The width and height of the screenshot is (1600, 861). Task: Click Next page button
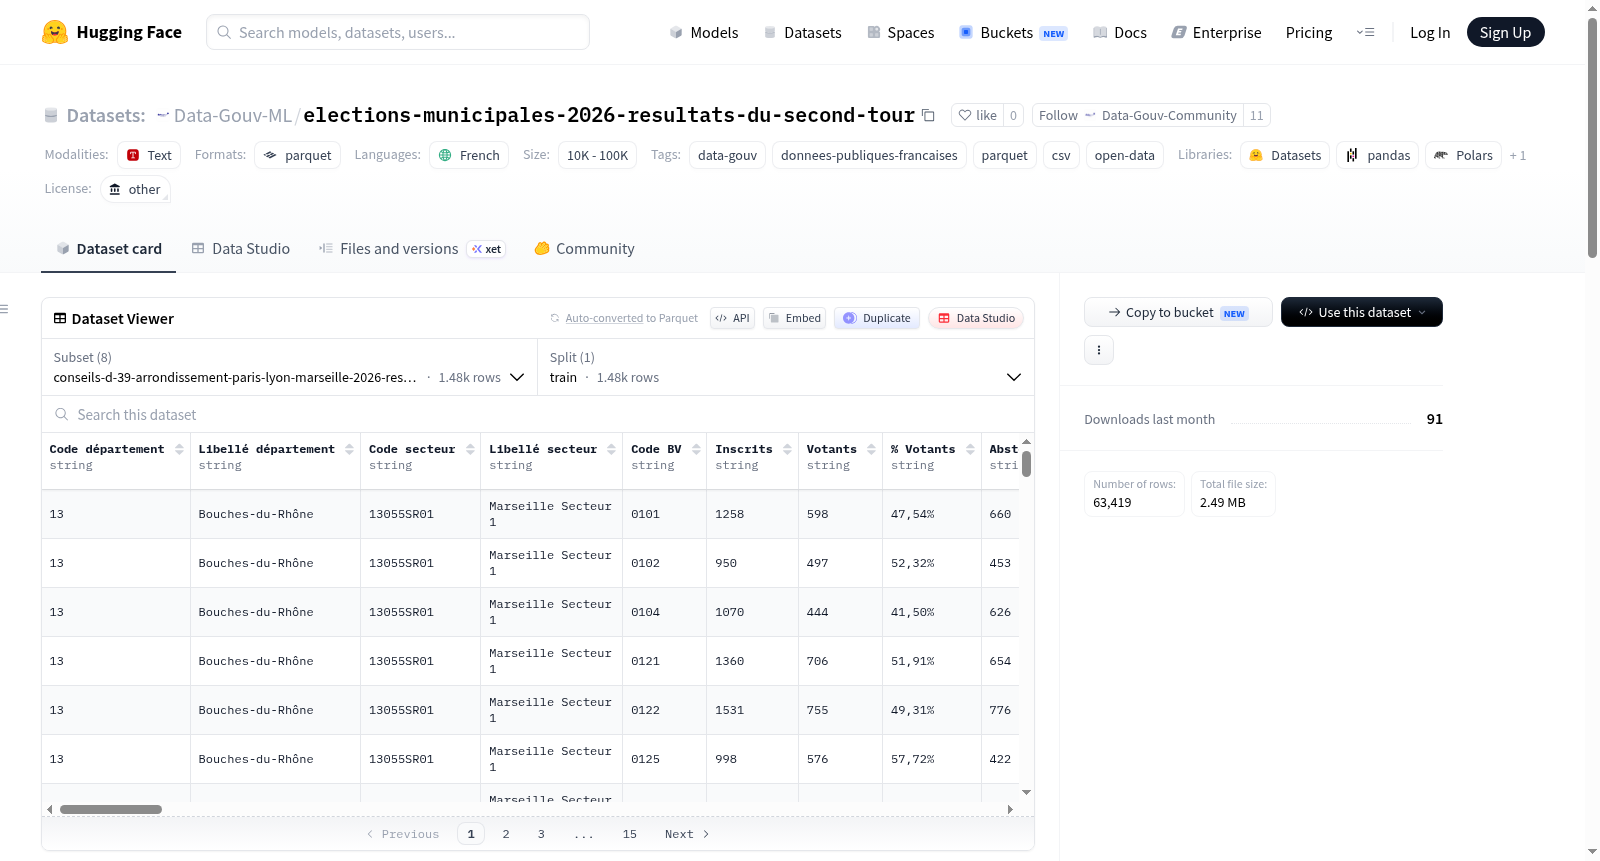(x=687, y=834)
